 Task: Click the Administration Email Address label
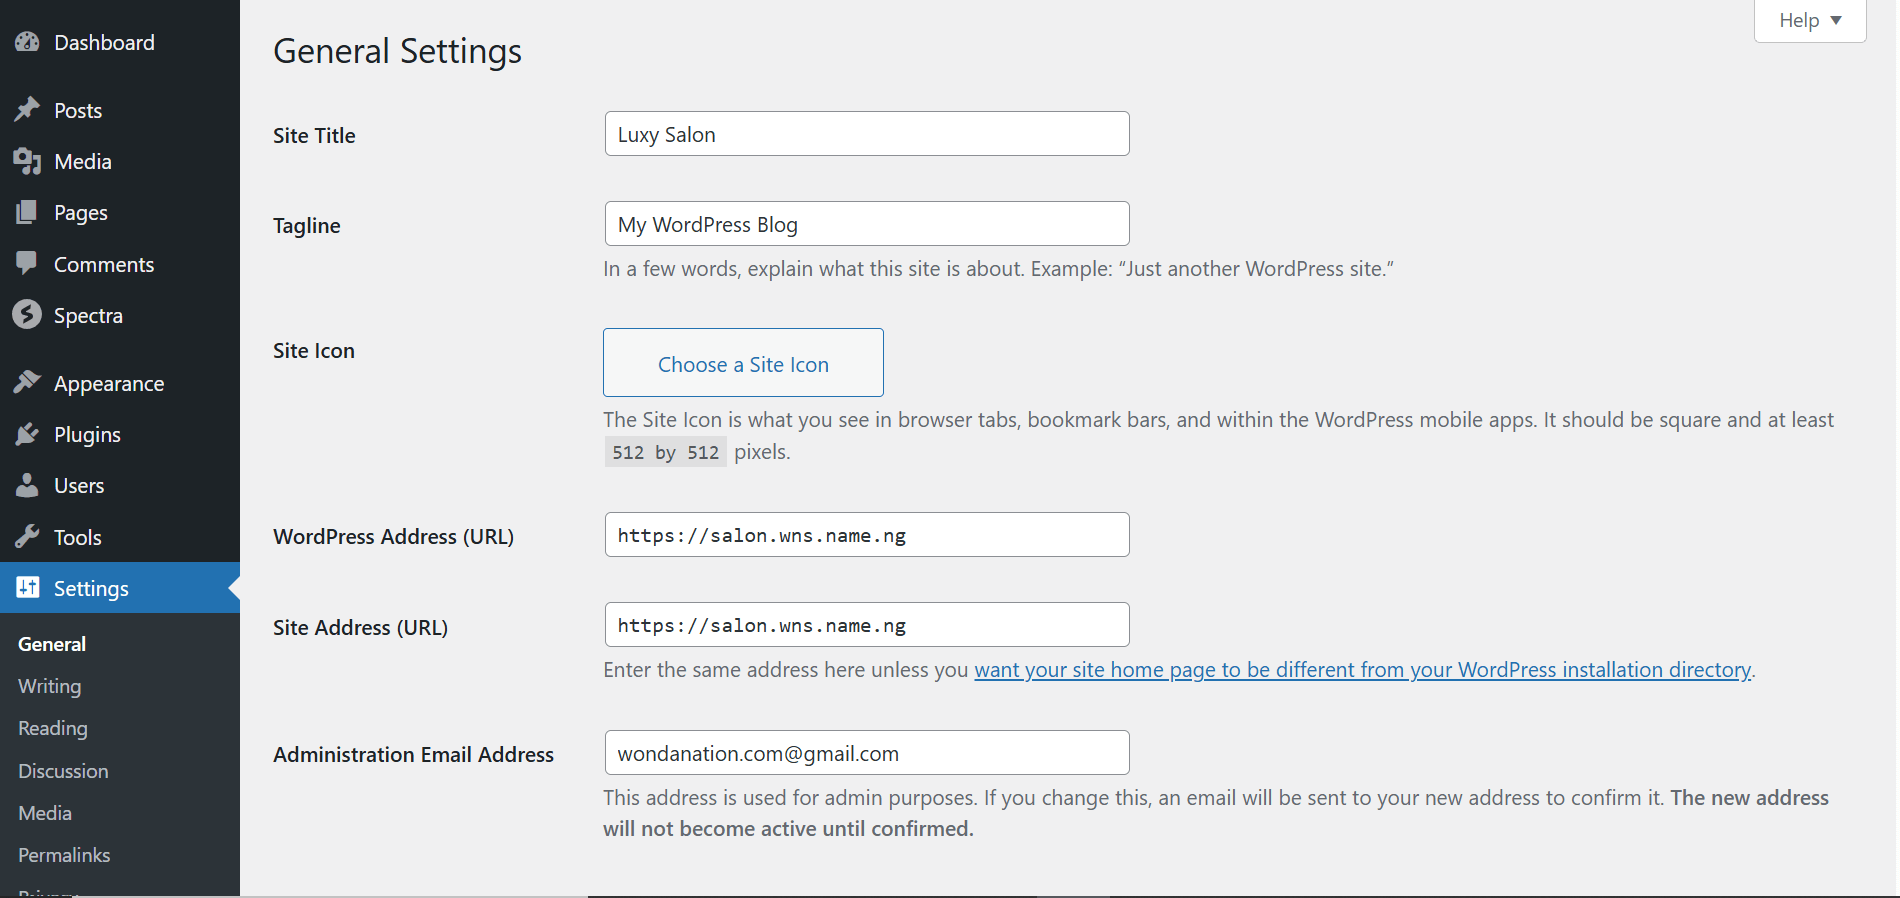click(x=414, y=755)
